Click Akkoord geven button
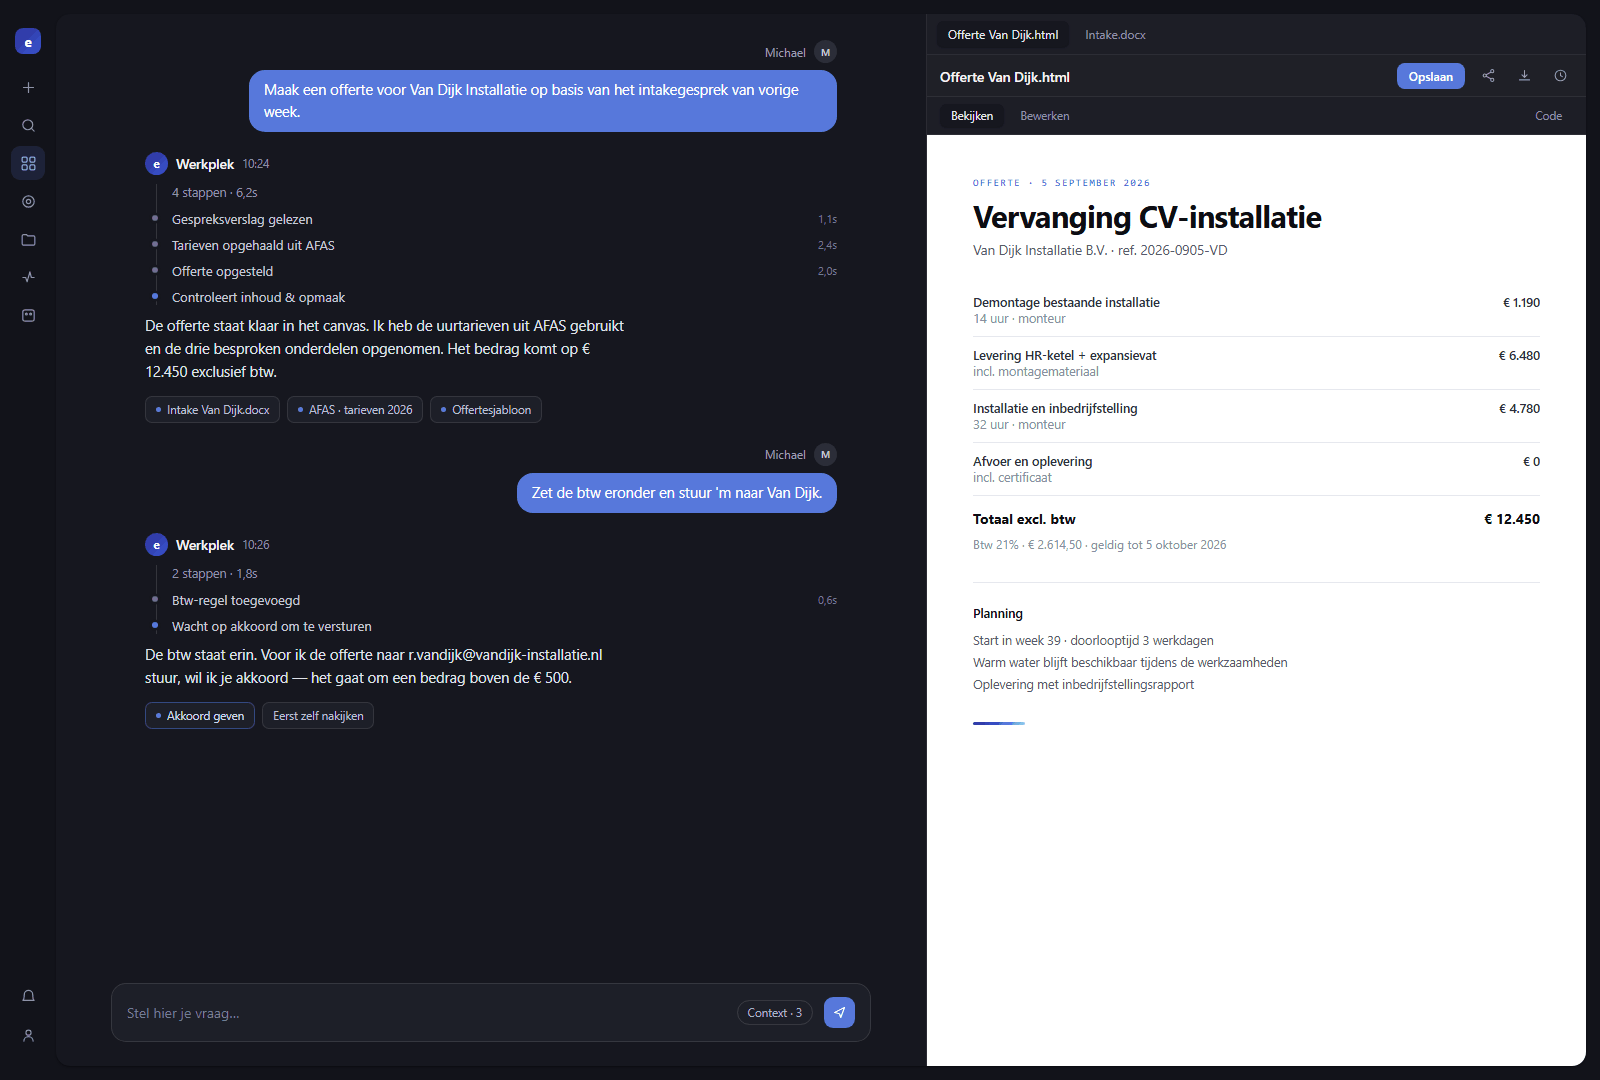This screenshot has height=1080, width=1600. tap(200, 716)
